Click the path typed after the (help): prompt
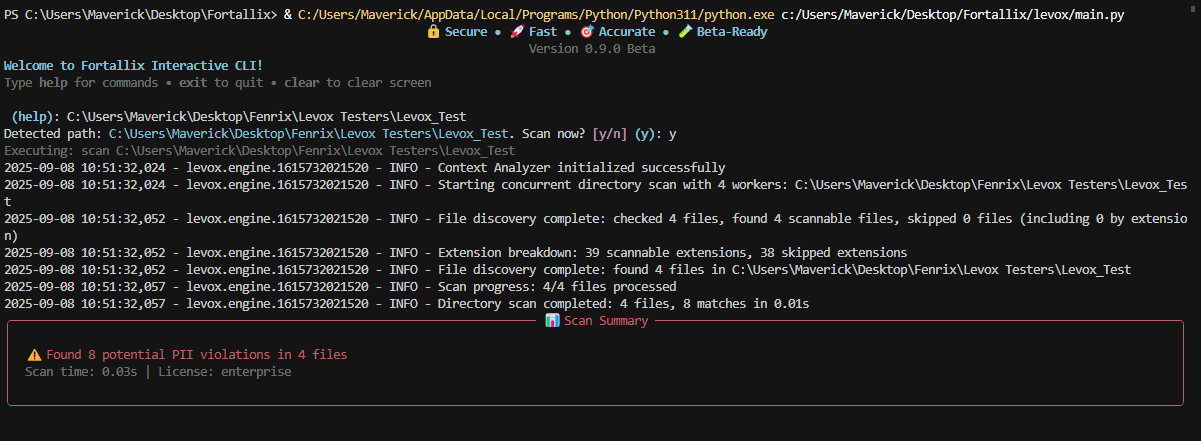The image size is (1201, 441). point(266,117)
